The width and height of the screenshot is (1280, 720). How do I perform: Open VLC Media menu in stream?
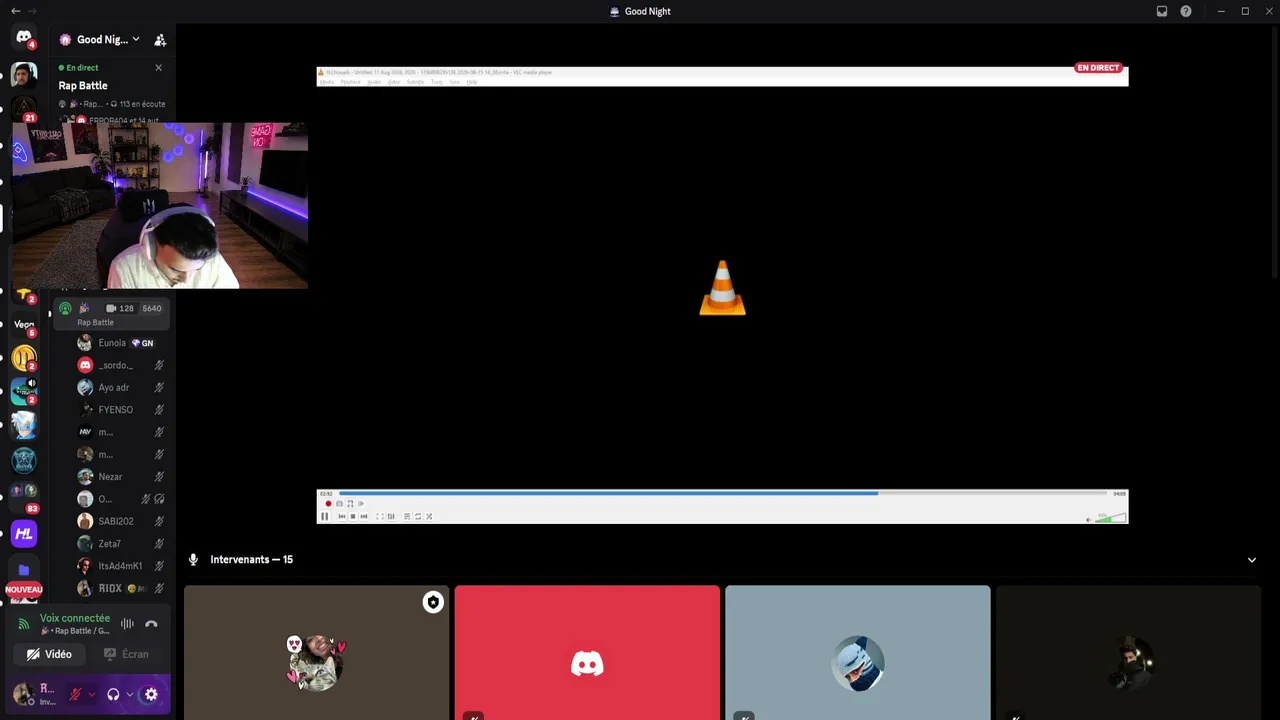328,82
